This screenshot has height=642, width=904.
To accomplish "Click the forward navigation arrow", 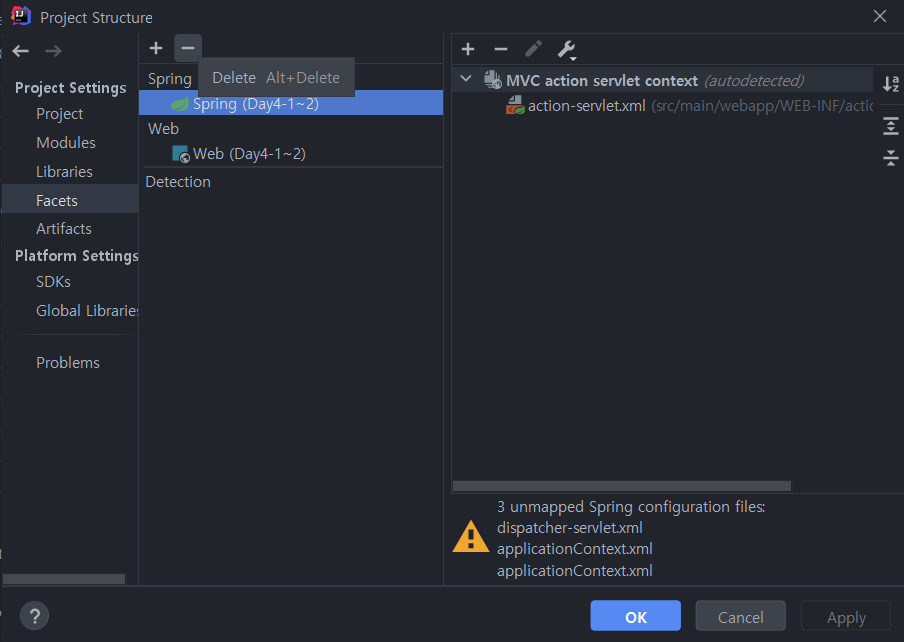I will [54, 51].
